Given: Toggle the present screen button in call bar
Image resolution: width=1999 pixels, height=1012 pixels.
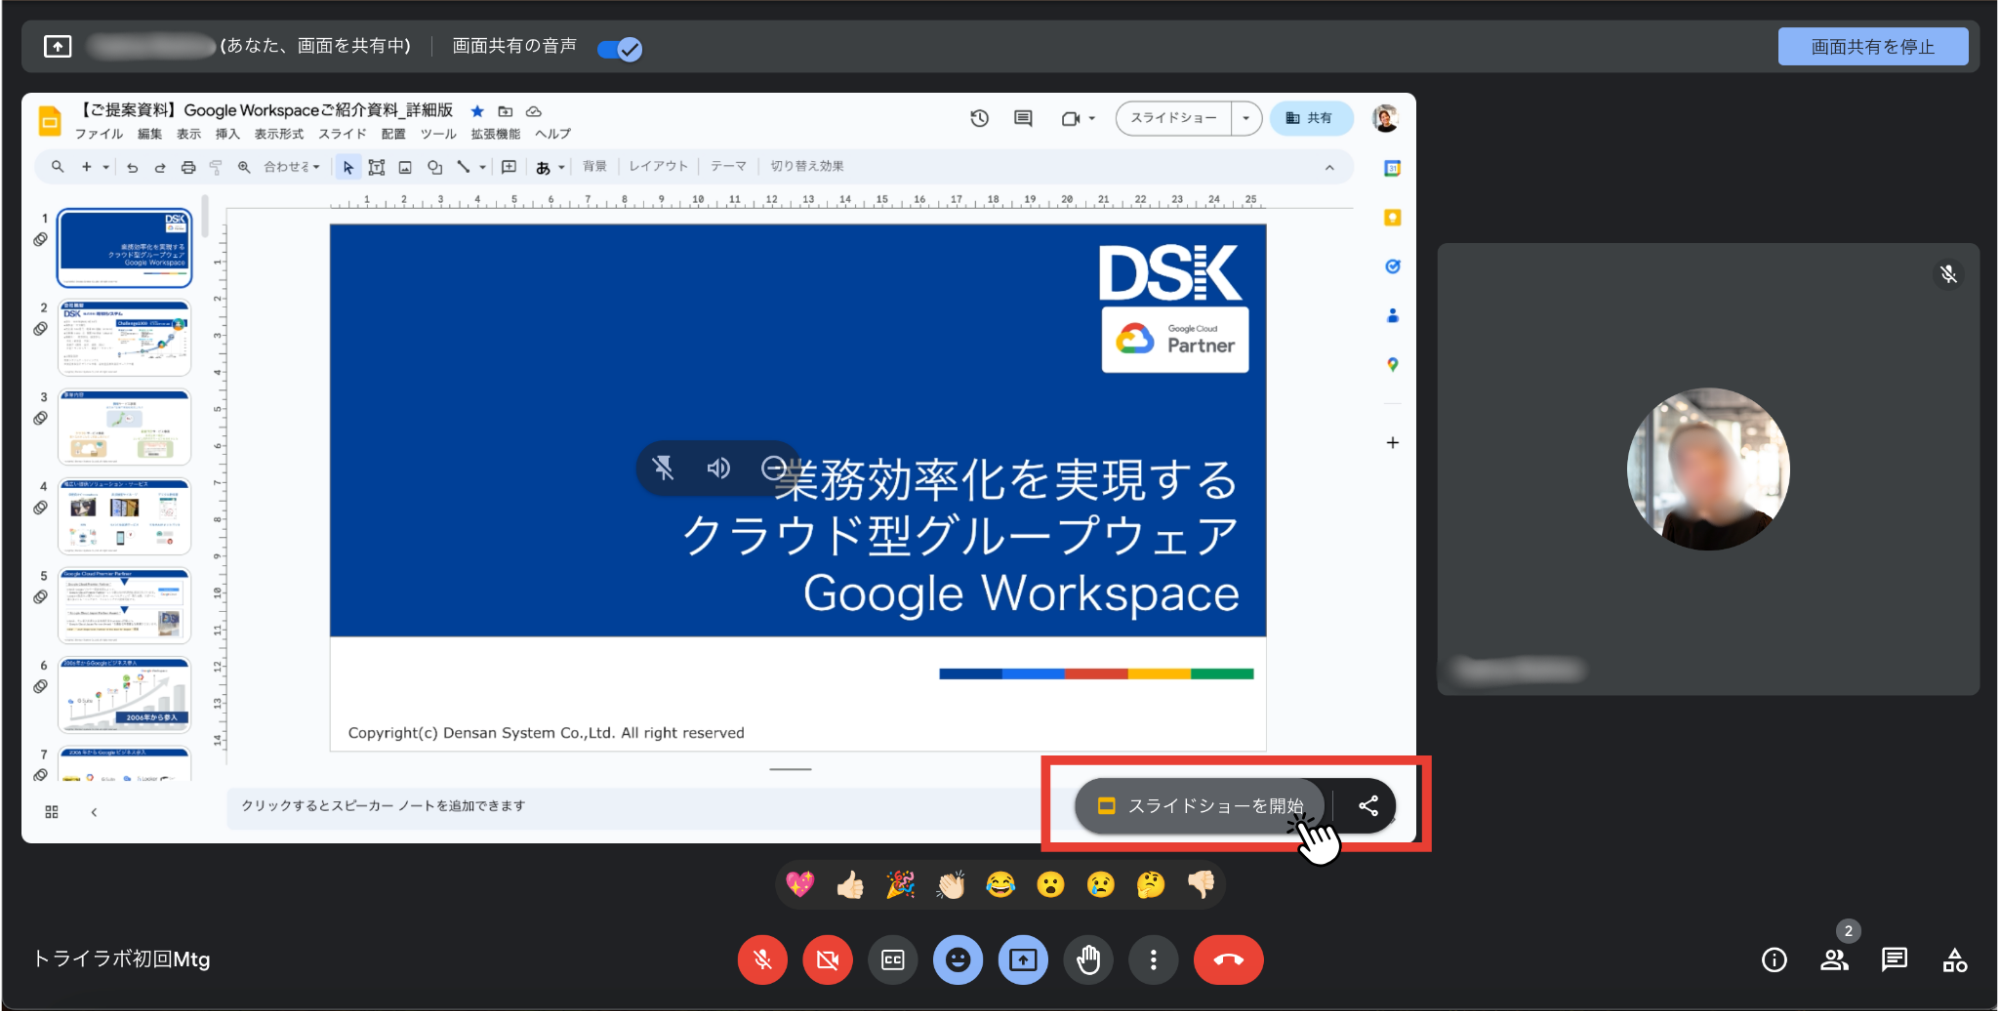Looking at the screenshot, I should 1023,960.
